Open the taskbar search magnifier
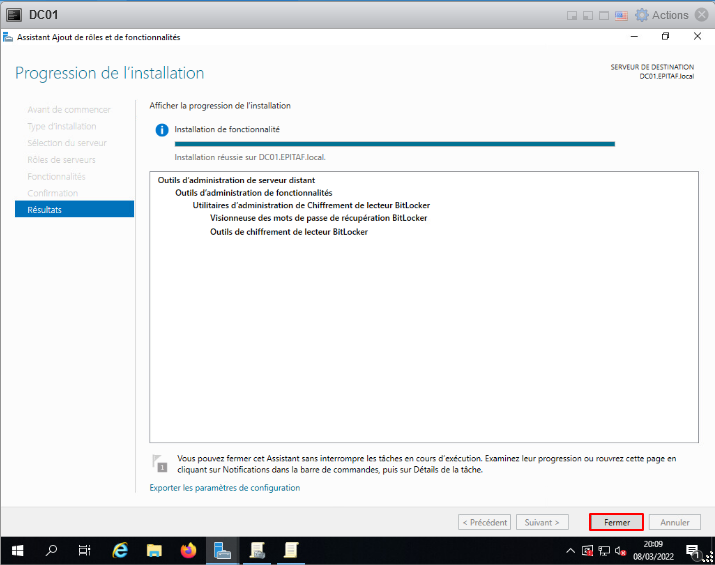 (51, 550)
